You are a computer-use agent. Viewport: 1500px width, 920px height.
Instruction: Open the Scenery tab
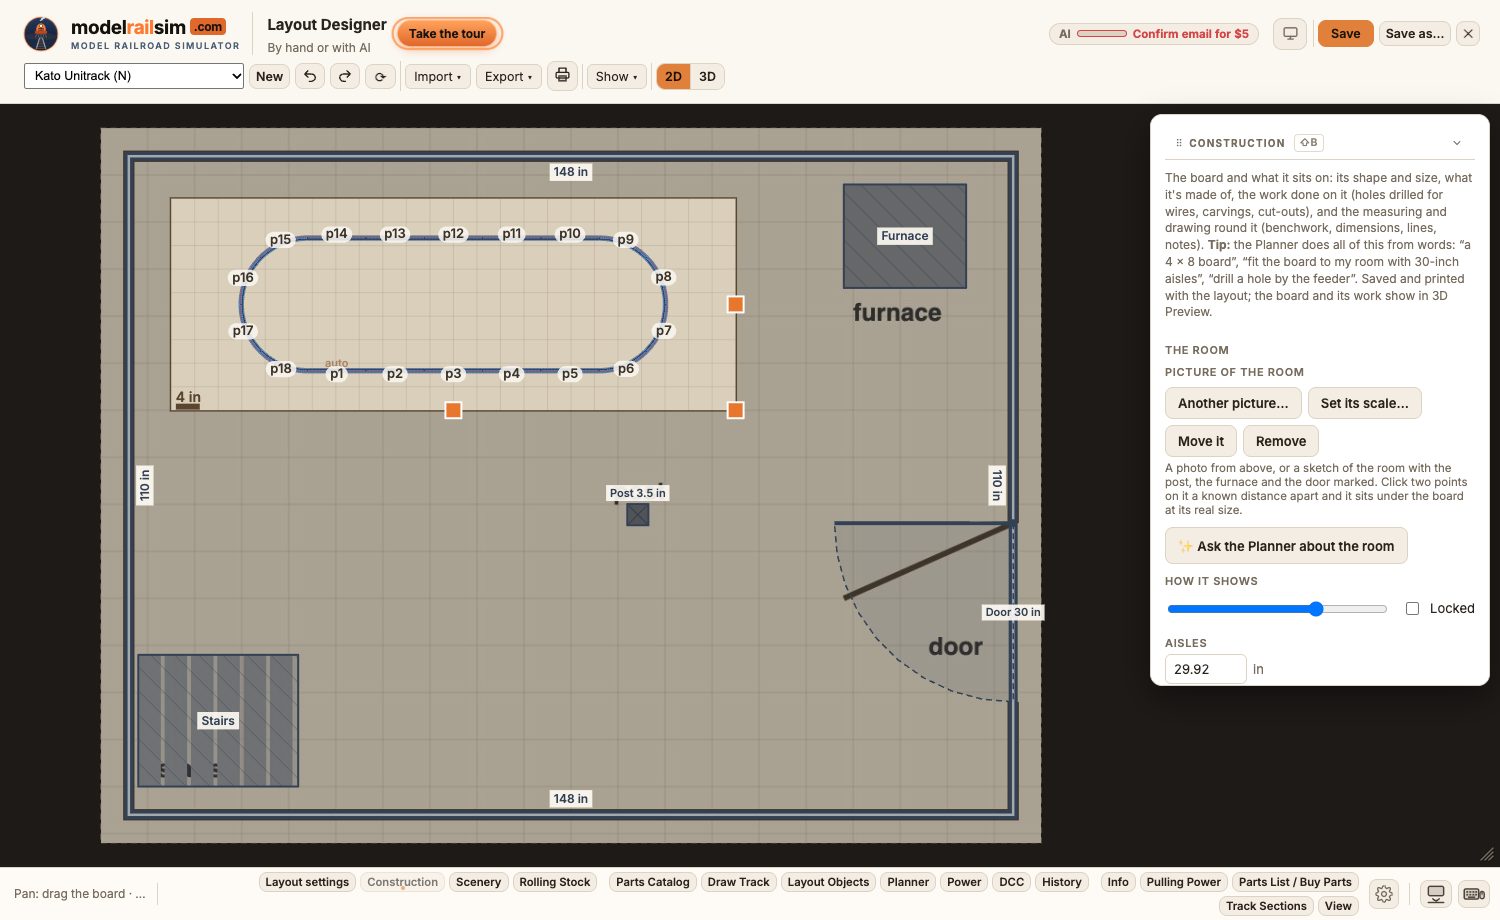point(478,882)
